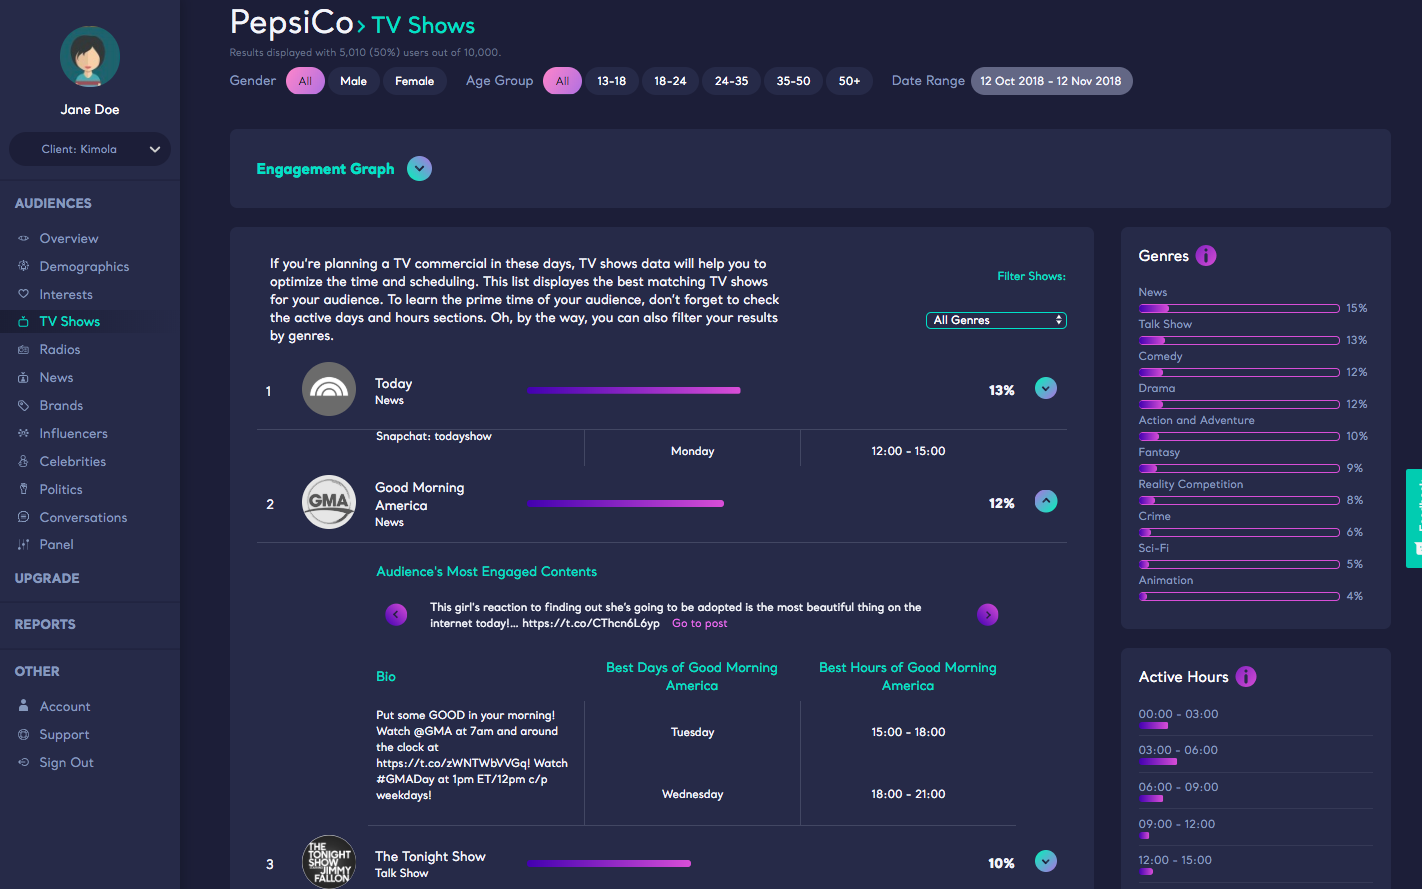This screenshot has width=1422, height=889.
Task: Filter age group 18-24
Action: [670, 81]
